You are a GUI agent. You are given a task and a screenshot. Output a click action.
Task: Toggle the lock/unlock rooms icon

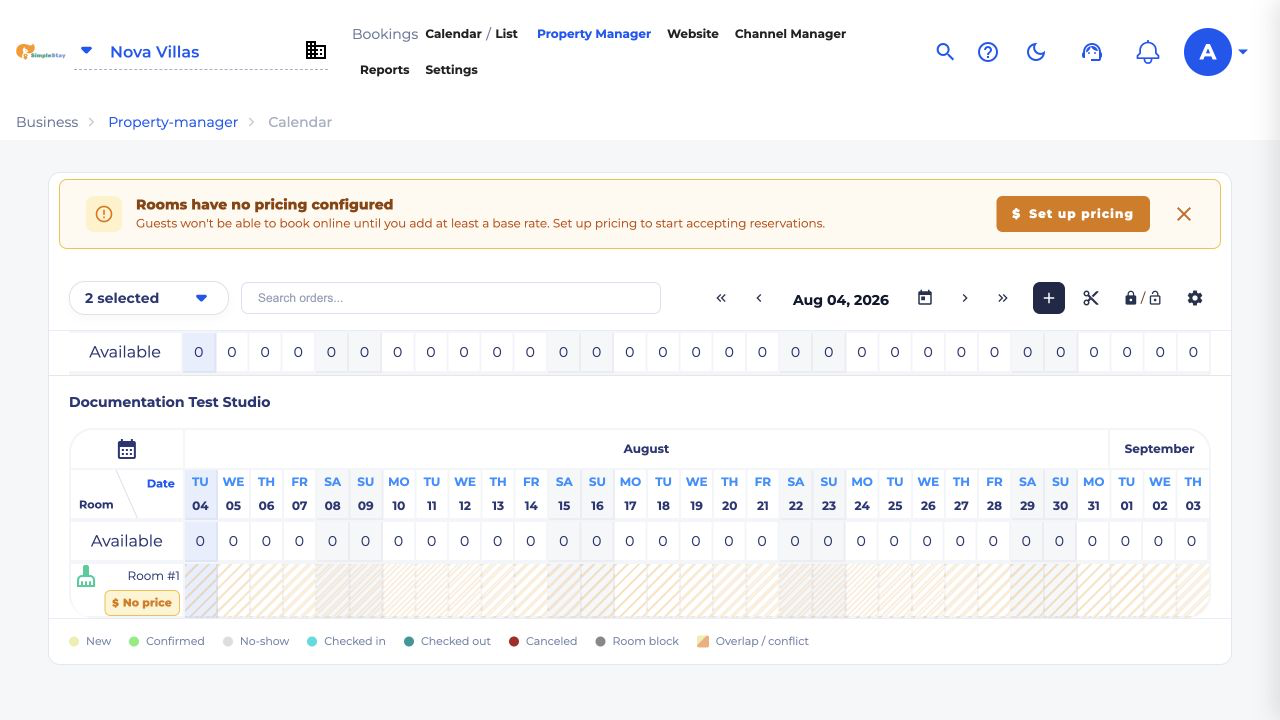click(x=1142, y=298)
